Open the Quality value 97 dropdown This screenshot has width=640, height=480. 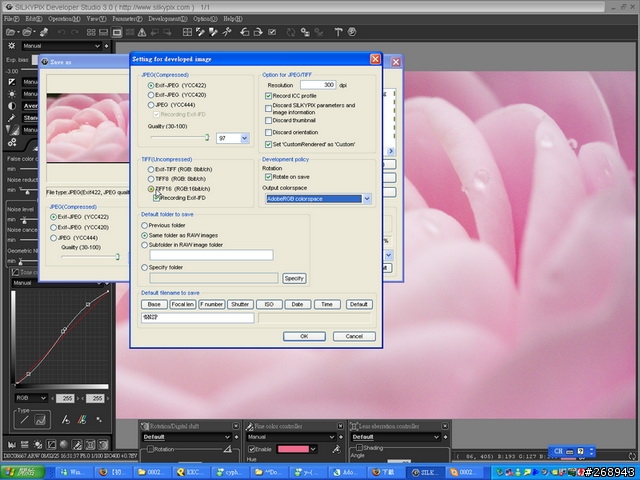click(244, 138)
